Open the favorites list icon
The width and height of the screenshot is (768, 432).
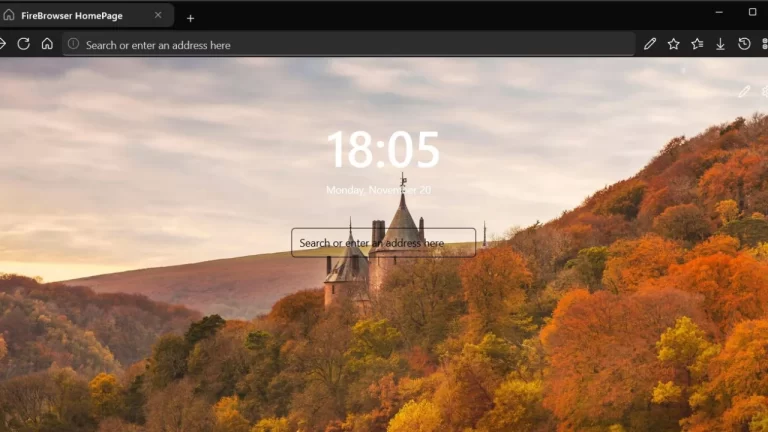click(x=697, y=44)
